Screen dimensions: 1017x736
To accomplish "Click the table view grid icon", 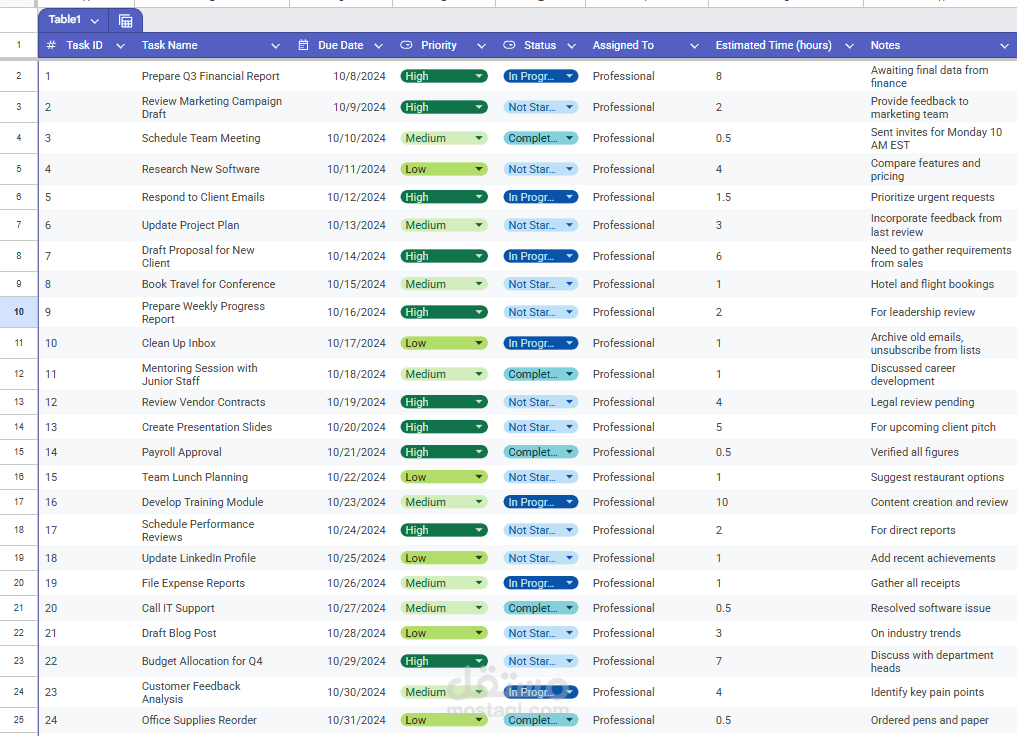I will [126, 21].
